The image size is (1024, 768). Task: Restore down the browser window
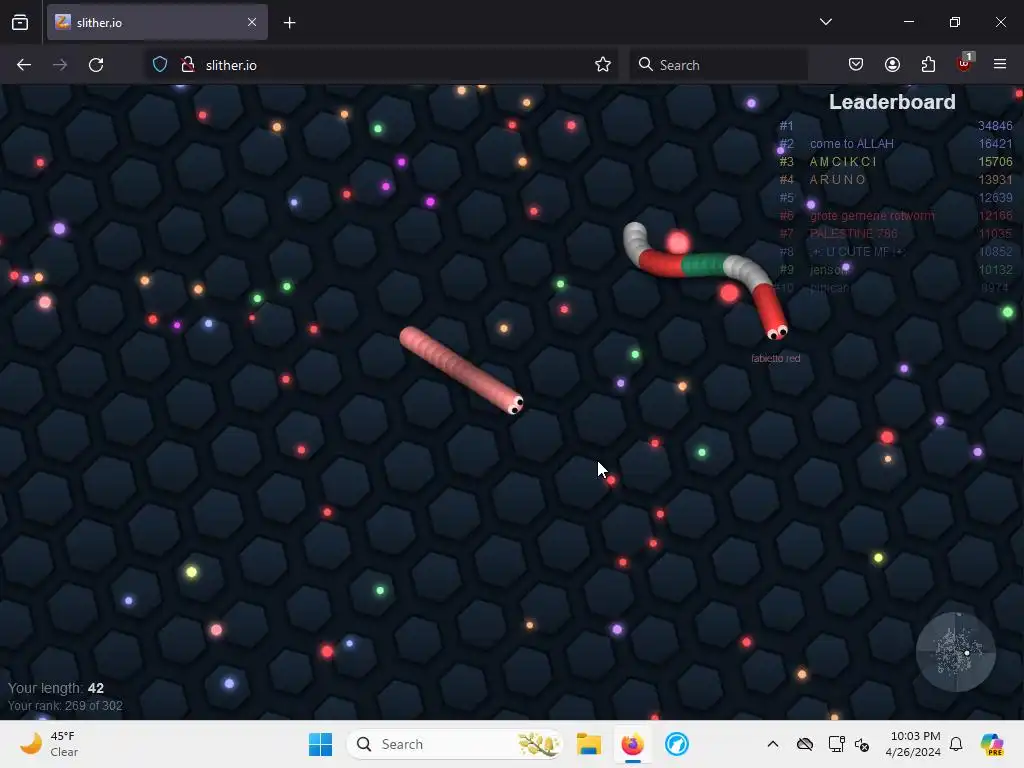pyautogui.click(x=955, y=22)
